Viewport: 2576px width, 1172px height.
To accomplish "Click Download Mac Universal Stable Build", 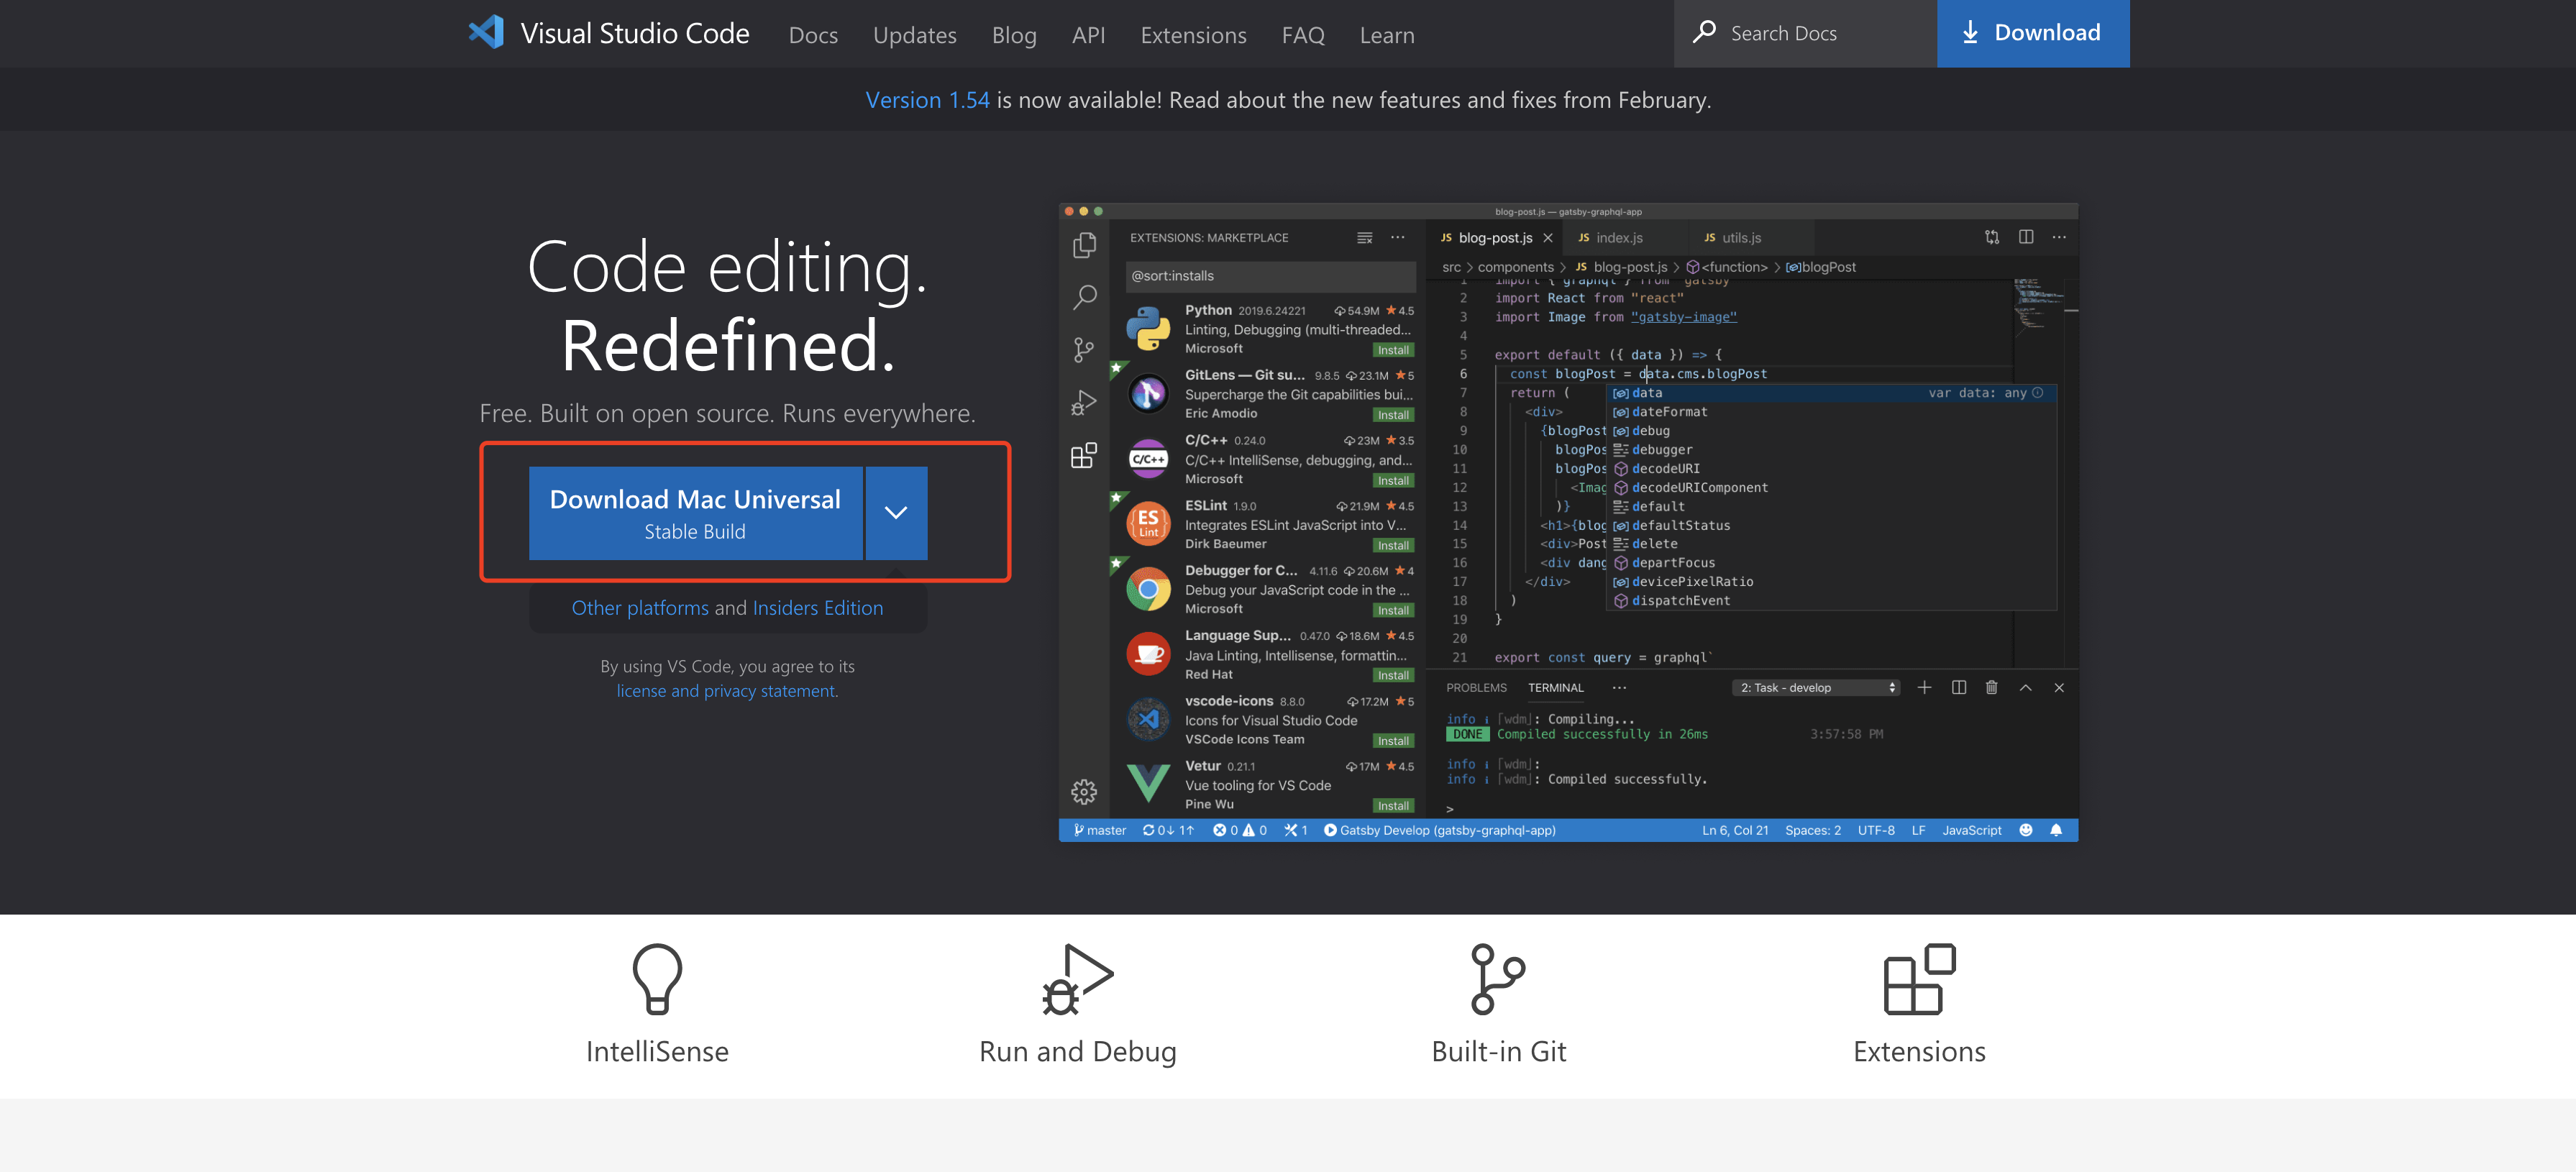I will point(695,513).
